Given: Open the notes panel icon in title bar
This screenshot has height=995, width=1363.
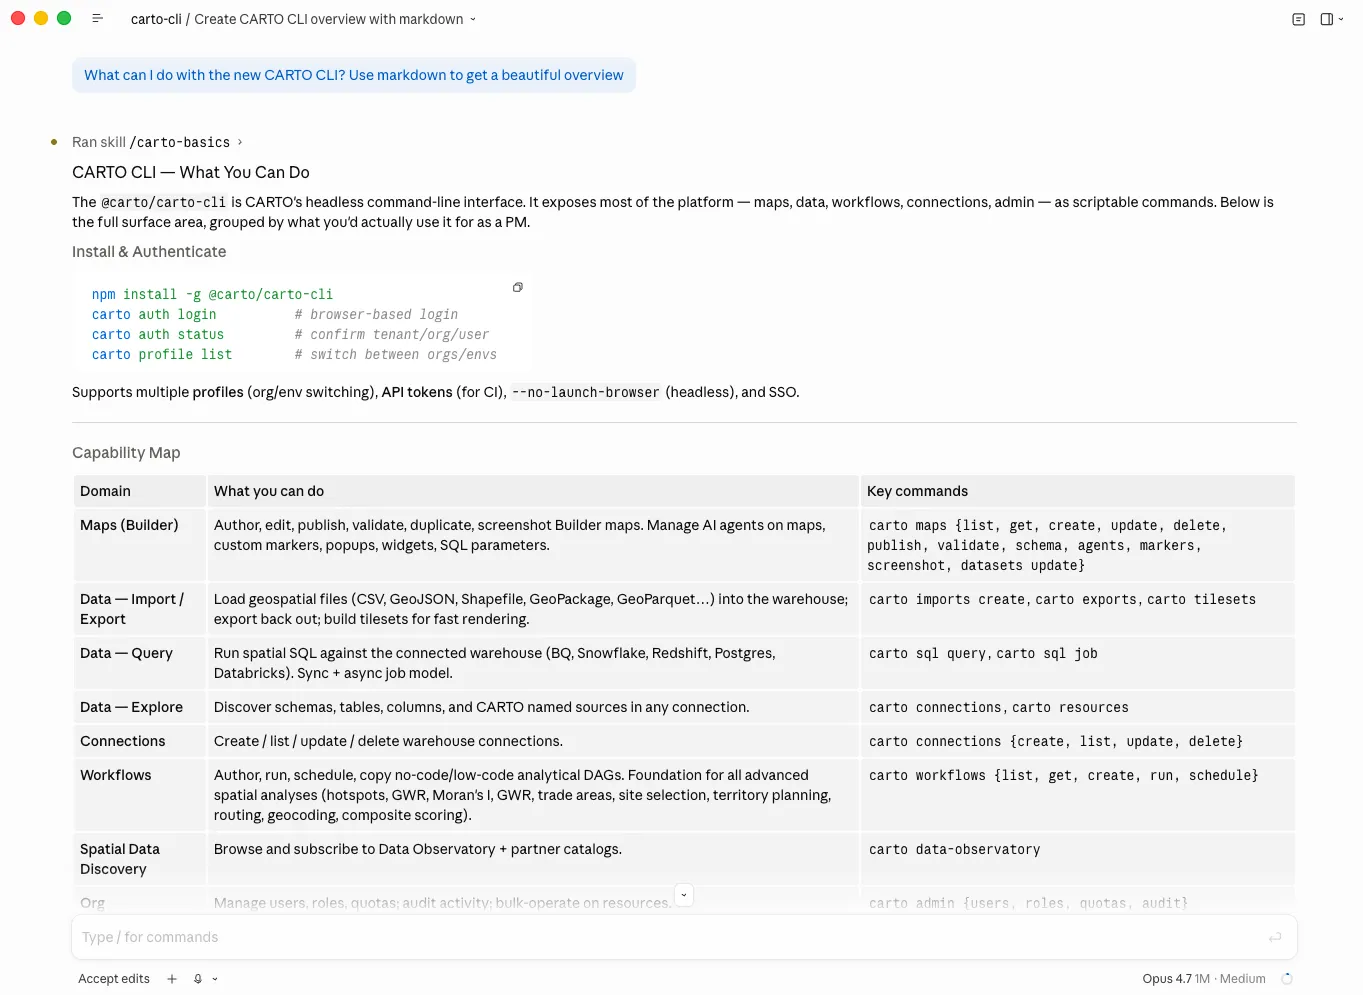Looking at the screenshot, I should coord(1298,19).
